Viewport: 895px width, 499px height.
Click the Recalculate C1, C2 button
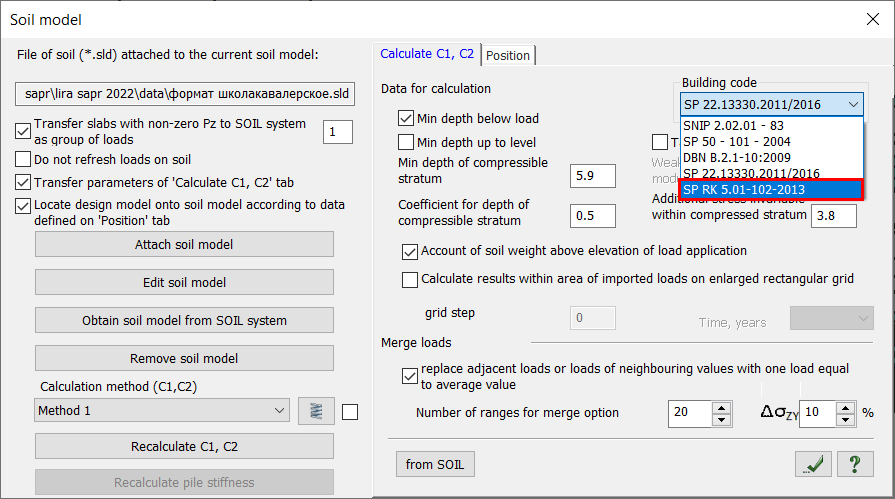point(184,446)
